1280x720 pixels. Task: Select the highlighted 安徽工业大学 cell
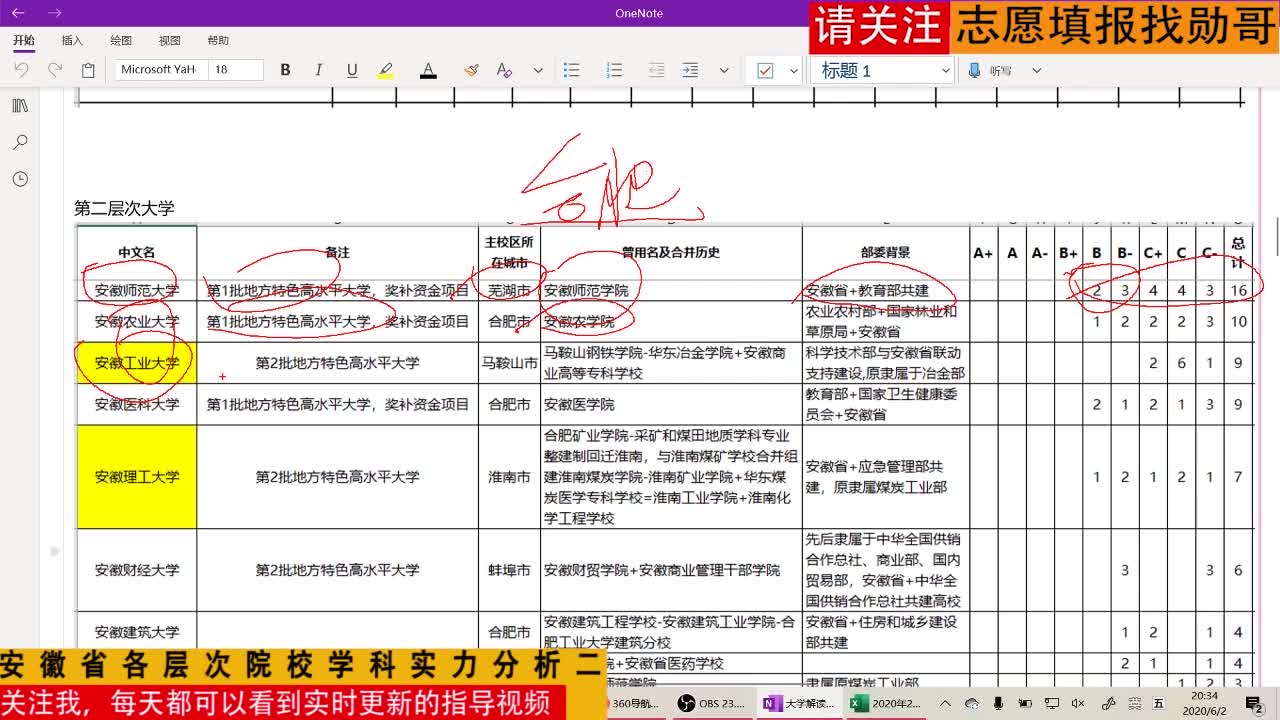pos(137,363)
